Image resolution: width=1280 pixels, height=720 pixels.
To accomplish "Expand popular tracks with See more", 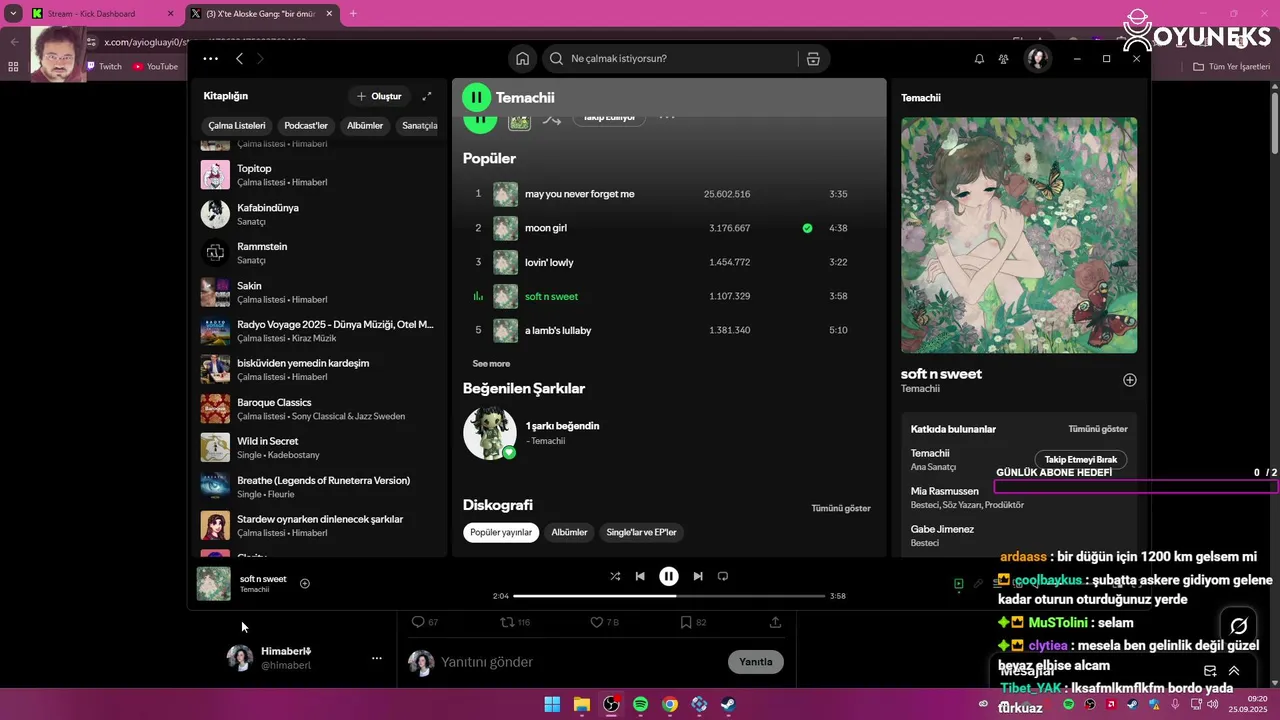I will [491, 364].
